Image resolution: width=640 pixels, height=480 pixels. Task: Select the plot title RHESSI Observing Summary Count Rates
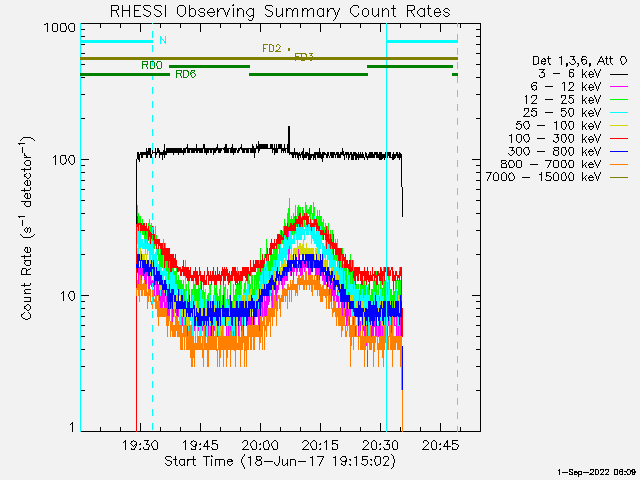pos(280,11)
